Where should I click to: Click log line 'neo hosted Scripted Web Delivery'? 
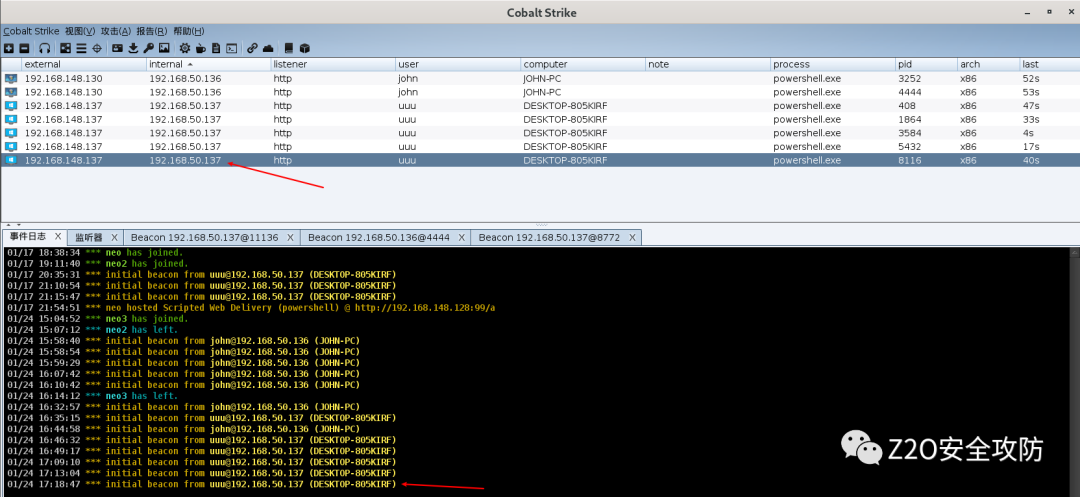click(x=251, y=308)
